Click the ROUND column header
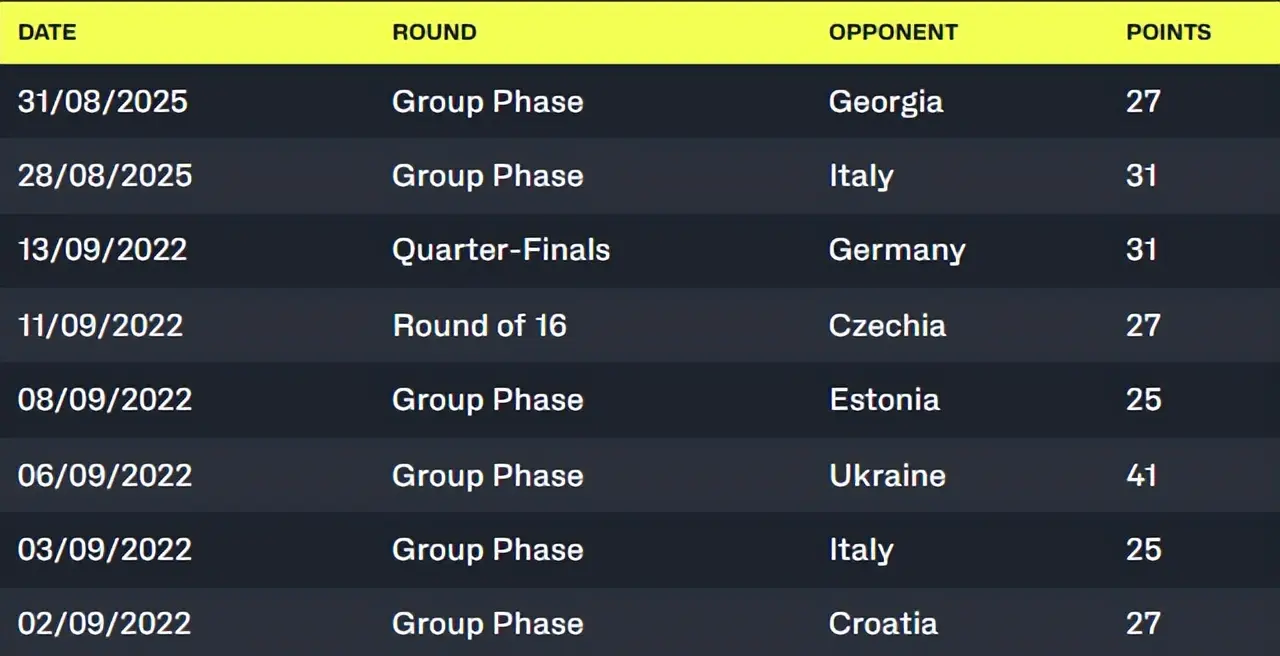Viewport: 1280px width, 656px height. tap(434, 32)
